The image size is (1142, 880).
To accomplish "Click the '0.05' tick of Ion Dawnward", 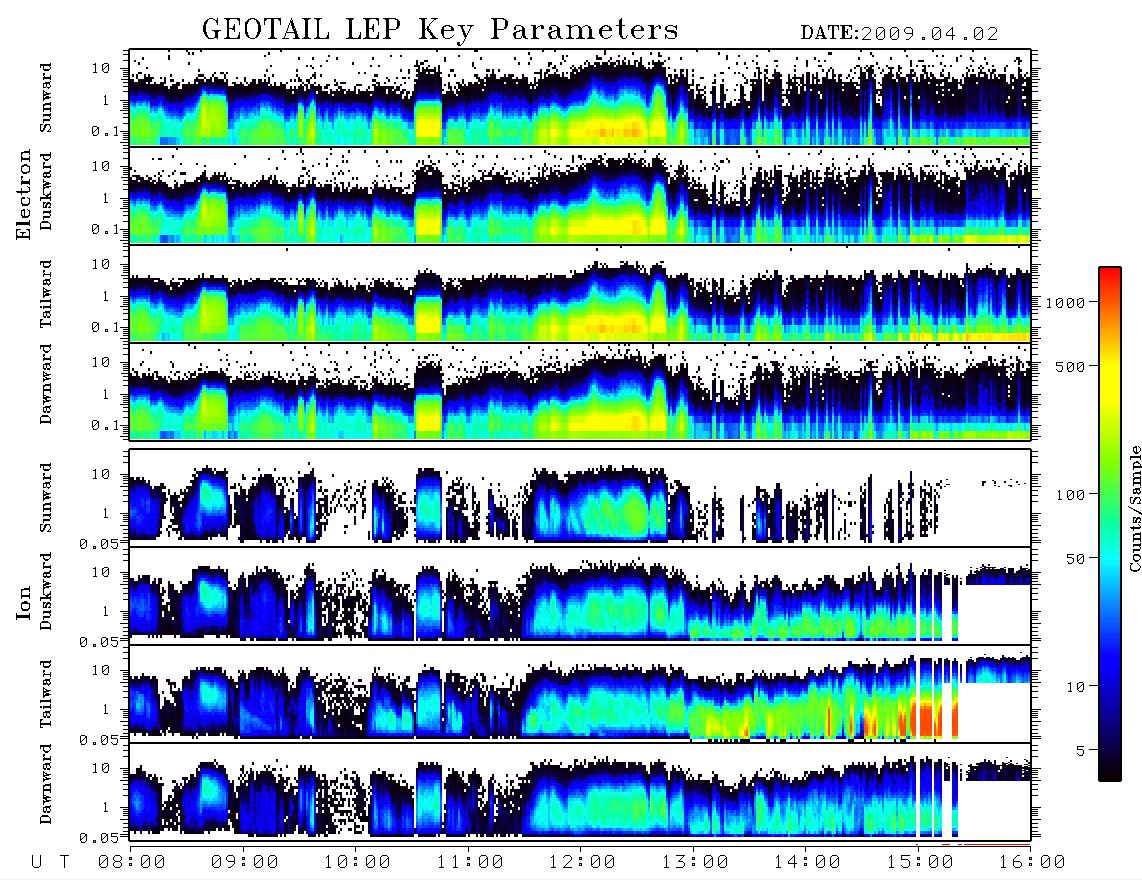I will pos(98,838).
